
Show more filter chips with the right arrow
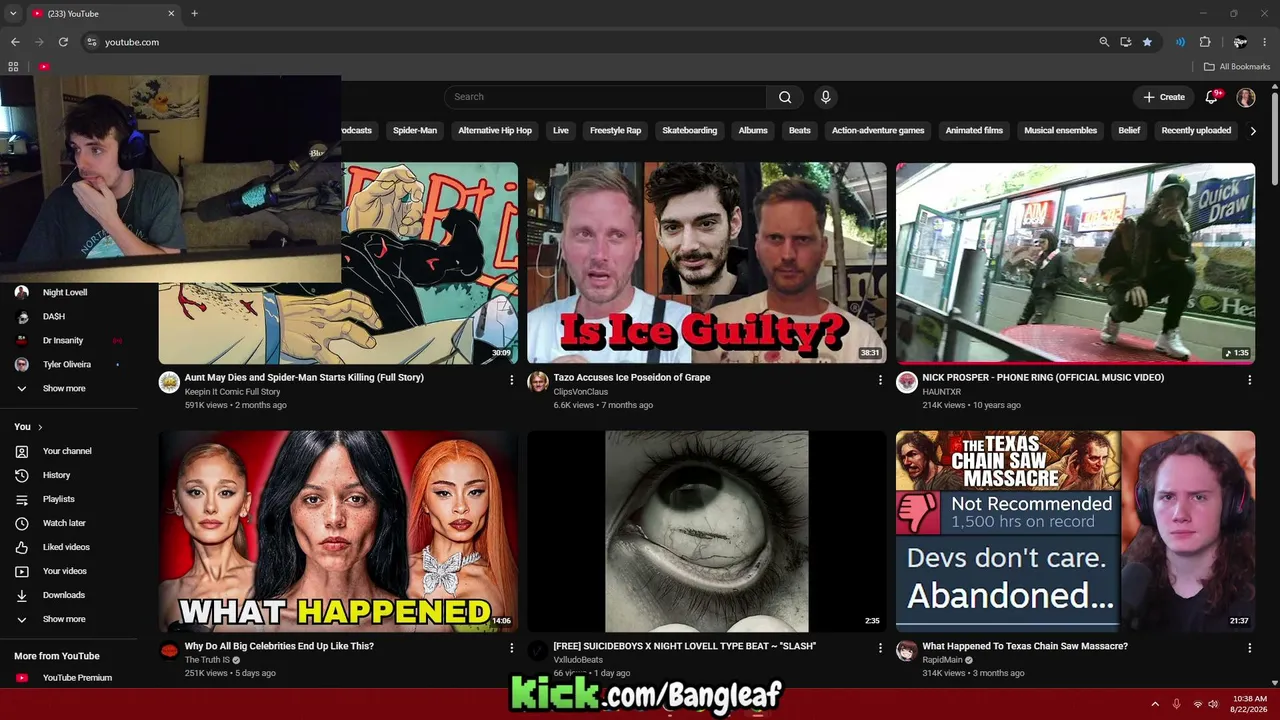[x=1253, y=131]
